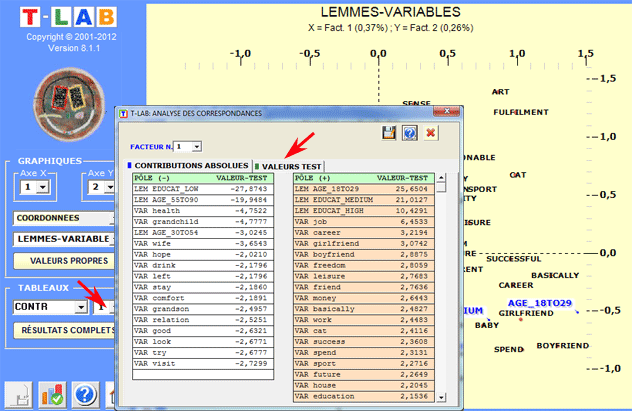
Task: Open help in the correspondence analysis dialog
Action: point(410,133)
